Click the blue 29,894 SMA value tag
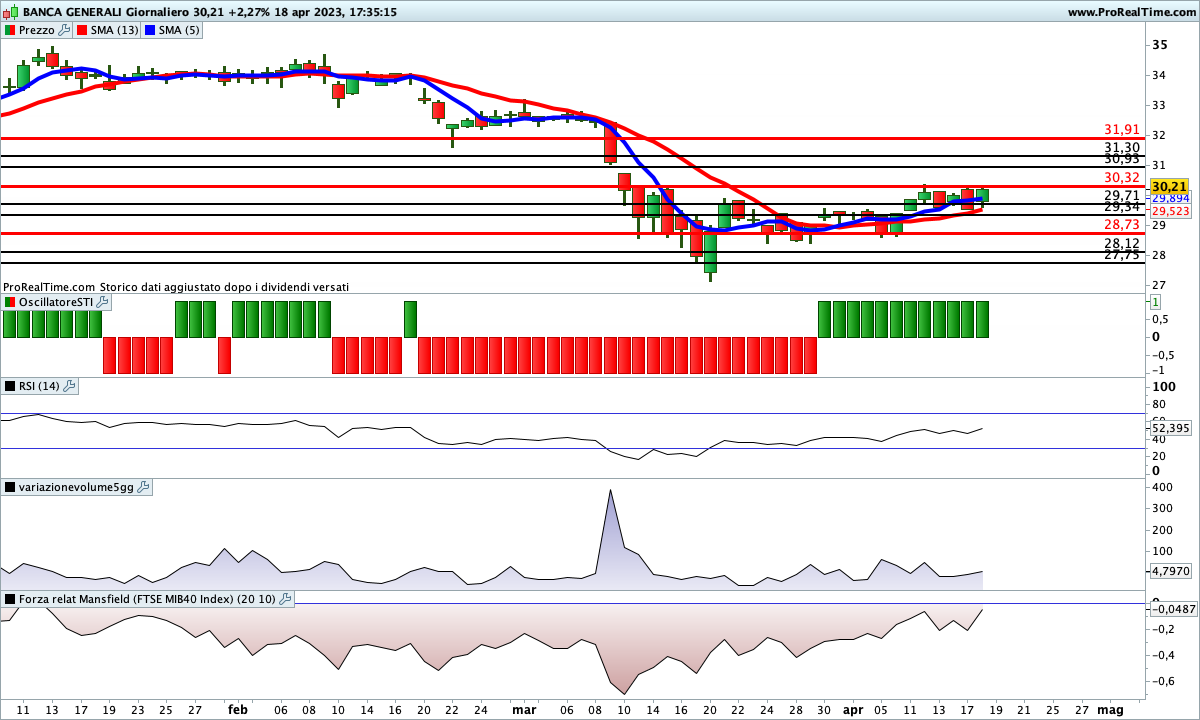This screenshot has width=1200, height=720. [1170, 199]
